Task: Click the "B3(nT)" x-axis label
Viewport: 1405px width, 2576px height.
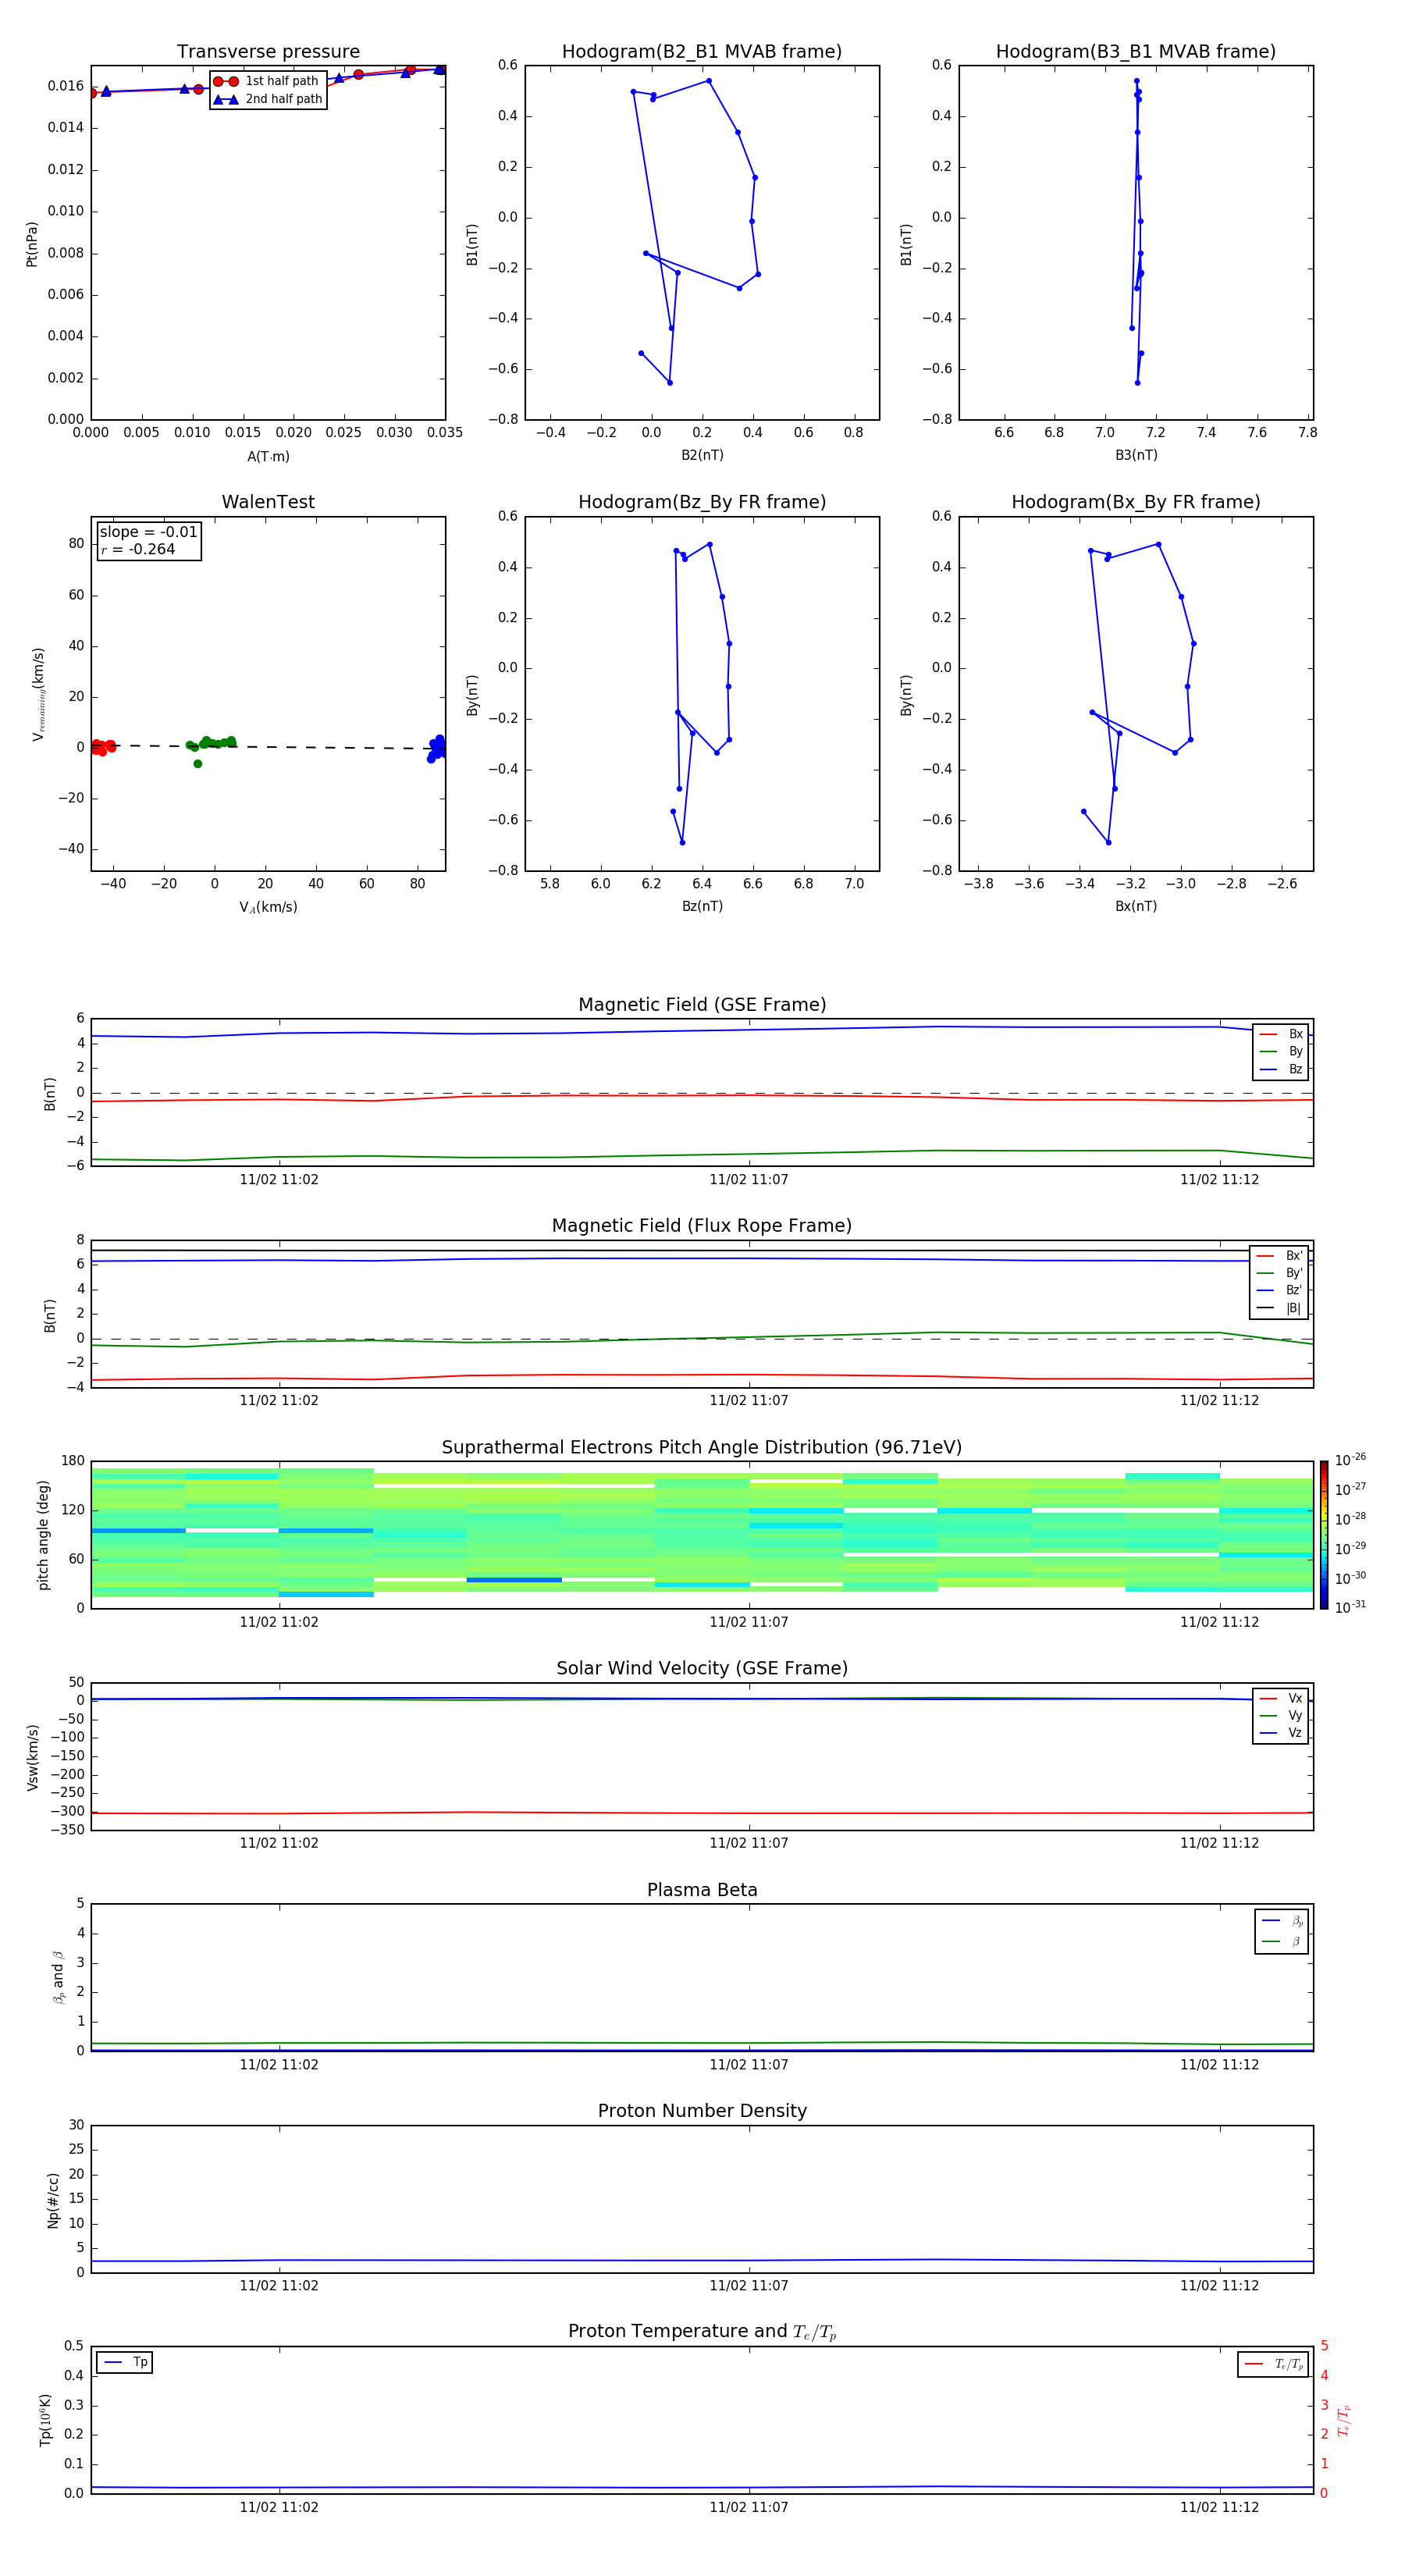Action: [x=1136, y=455]
